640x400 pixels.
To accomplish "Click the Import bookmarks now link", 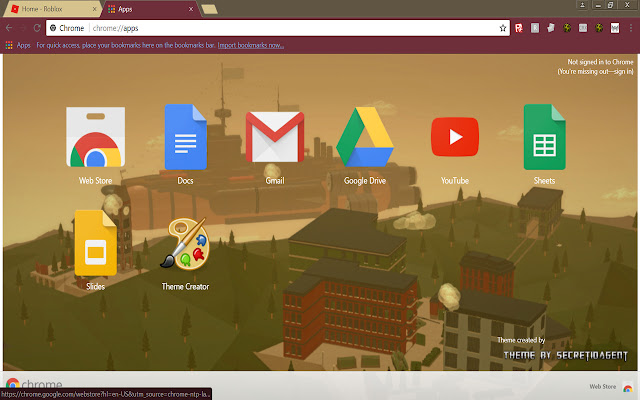I will click(x=251, y=45).
